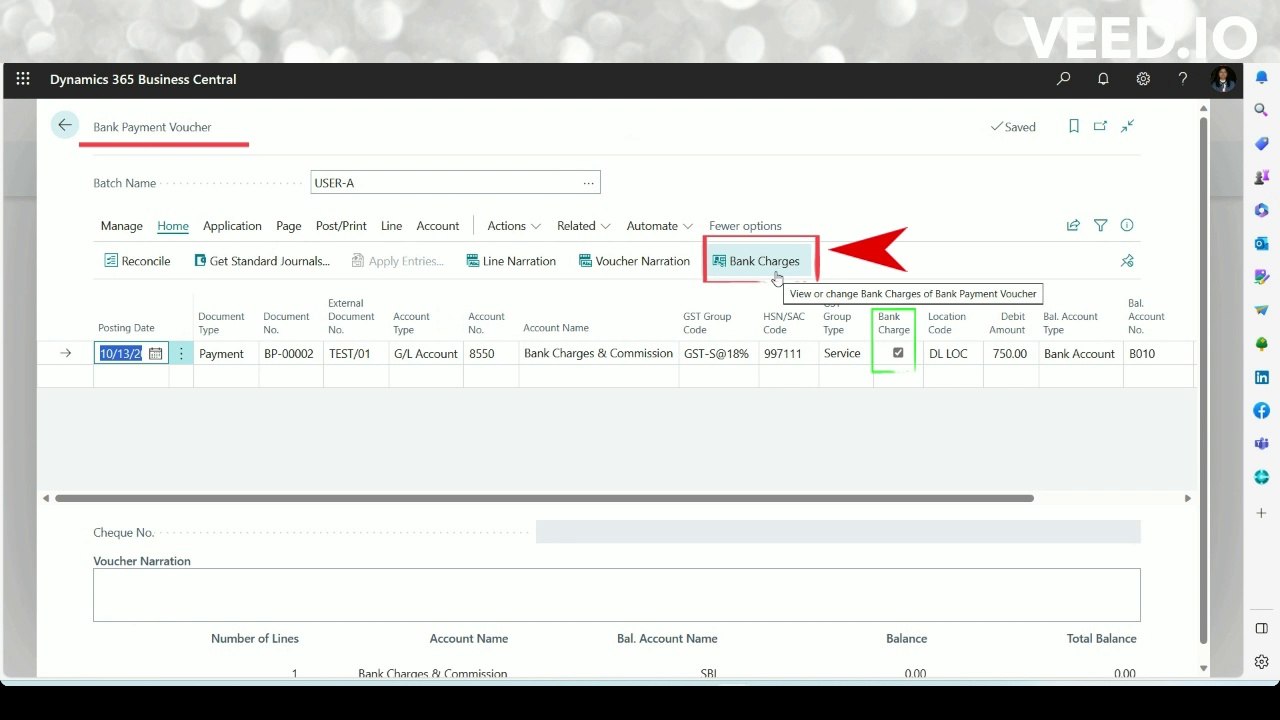This screenshot has width=1280, height=720.
Task: Open Batch Name lookup ellipsis
Action: tap(589, 182)
